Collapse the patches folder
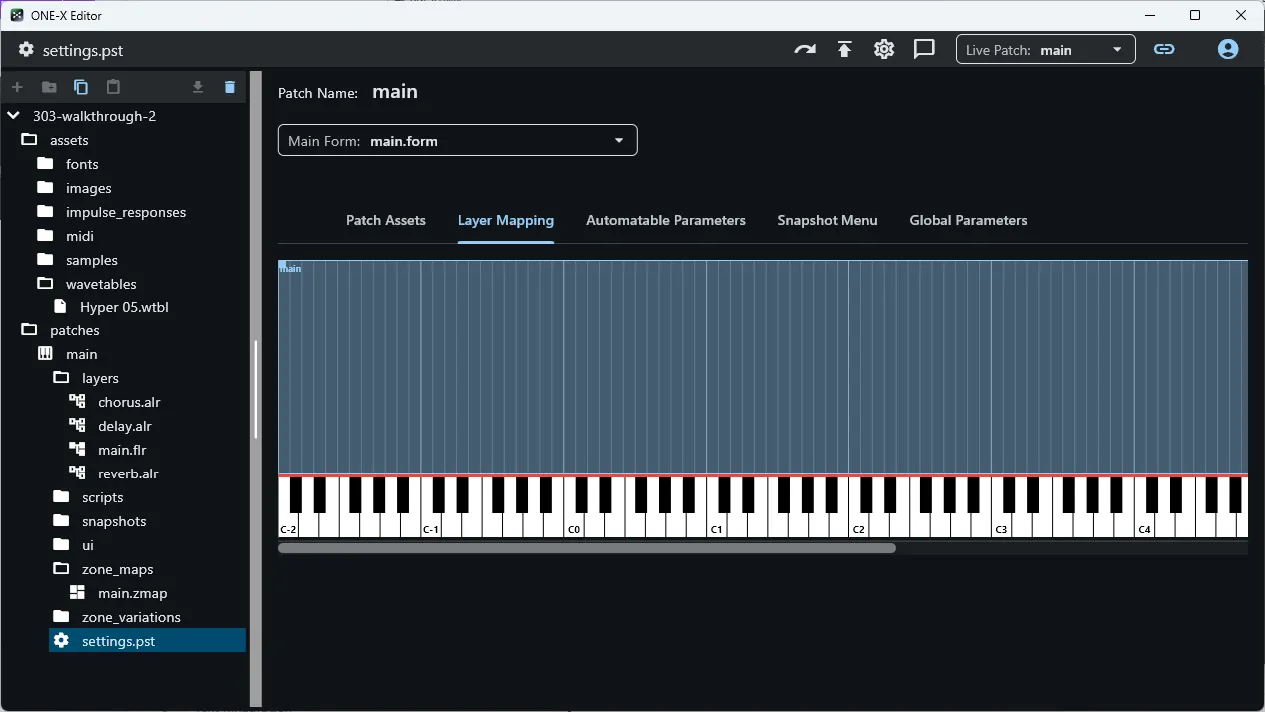Screen dimensions: 1265x712 [29, 330]
